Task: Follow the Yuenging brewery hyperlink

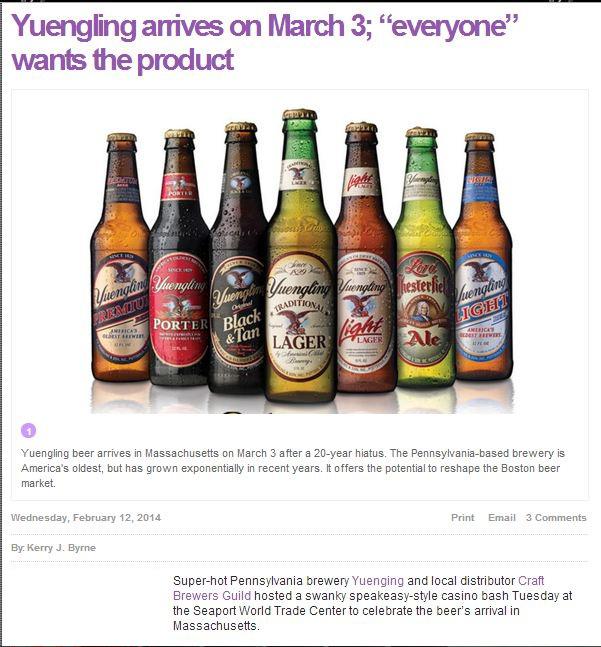Action: point(377,581)
